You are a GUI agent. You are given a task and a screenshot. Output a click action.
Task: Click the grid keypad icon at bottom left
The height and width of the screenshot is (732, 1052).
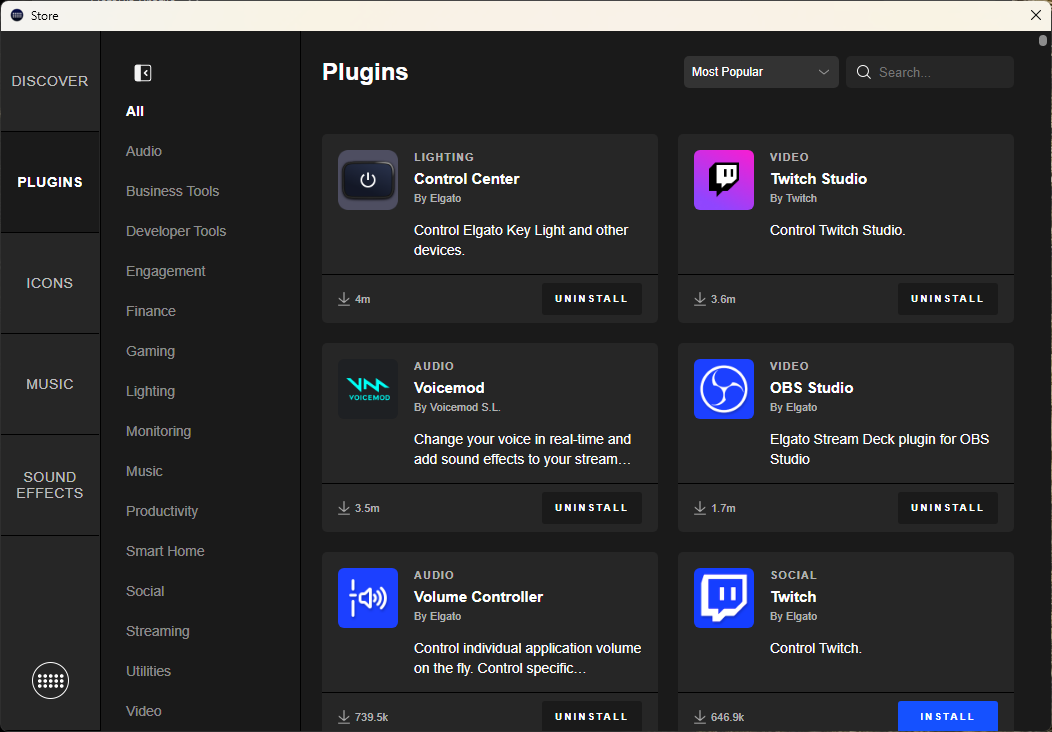click(x=50, y=681)
